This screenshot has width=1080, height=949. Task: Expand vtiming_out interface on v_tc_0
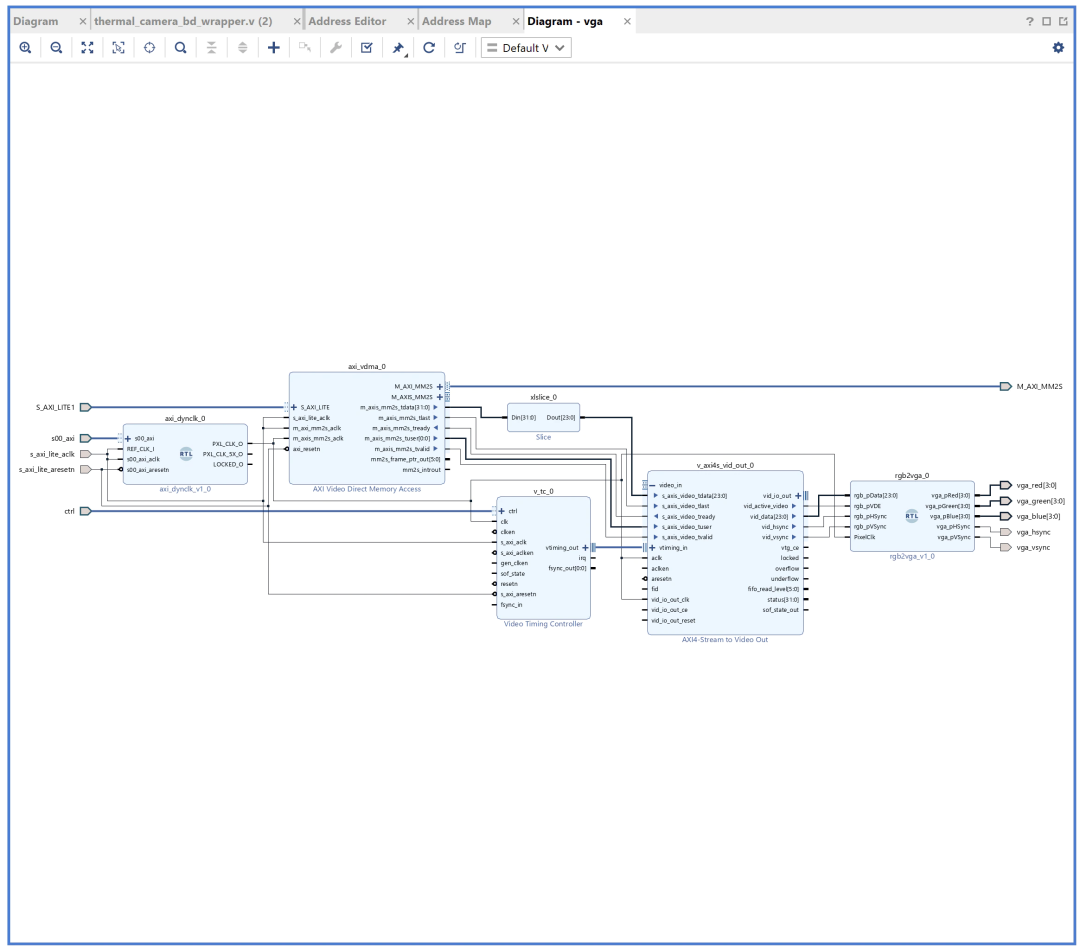click(585, 547)
